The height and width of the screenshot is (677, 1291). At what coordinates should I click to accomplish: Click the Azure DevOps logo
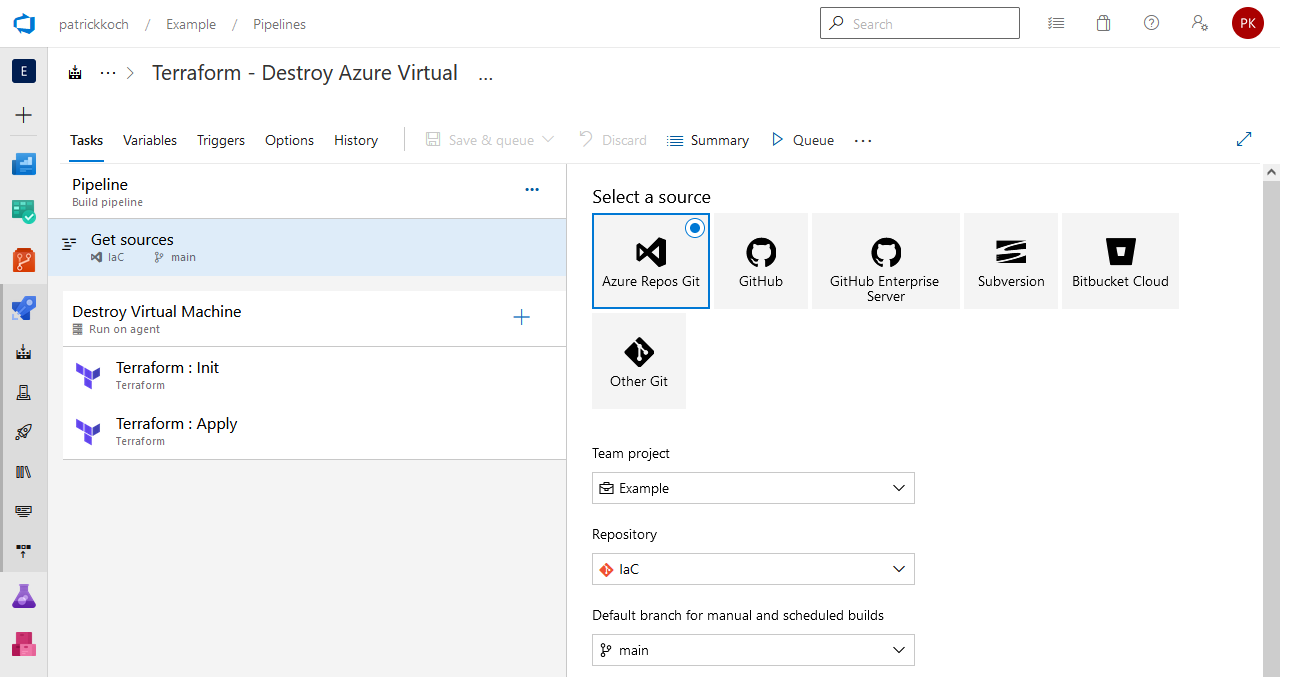click(24, 24)
